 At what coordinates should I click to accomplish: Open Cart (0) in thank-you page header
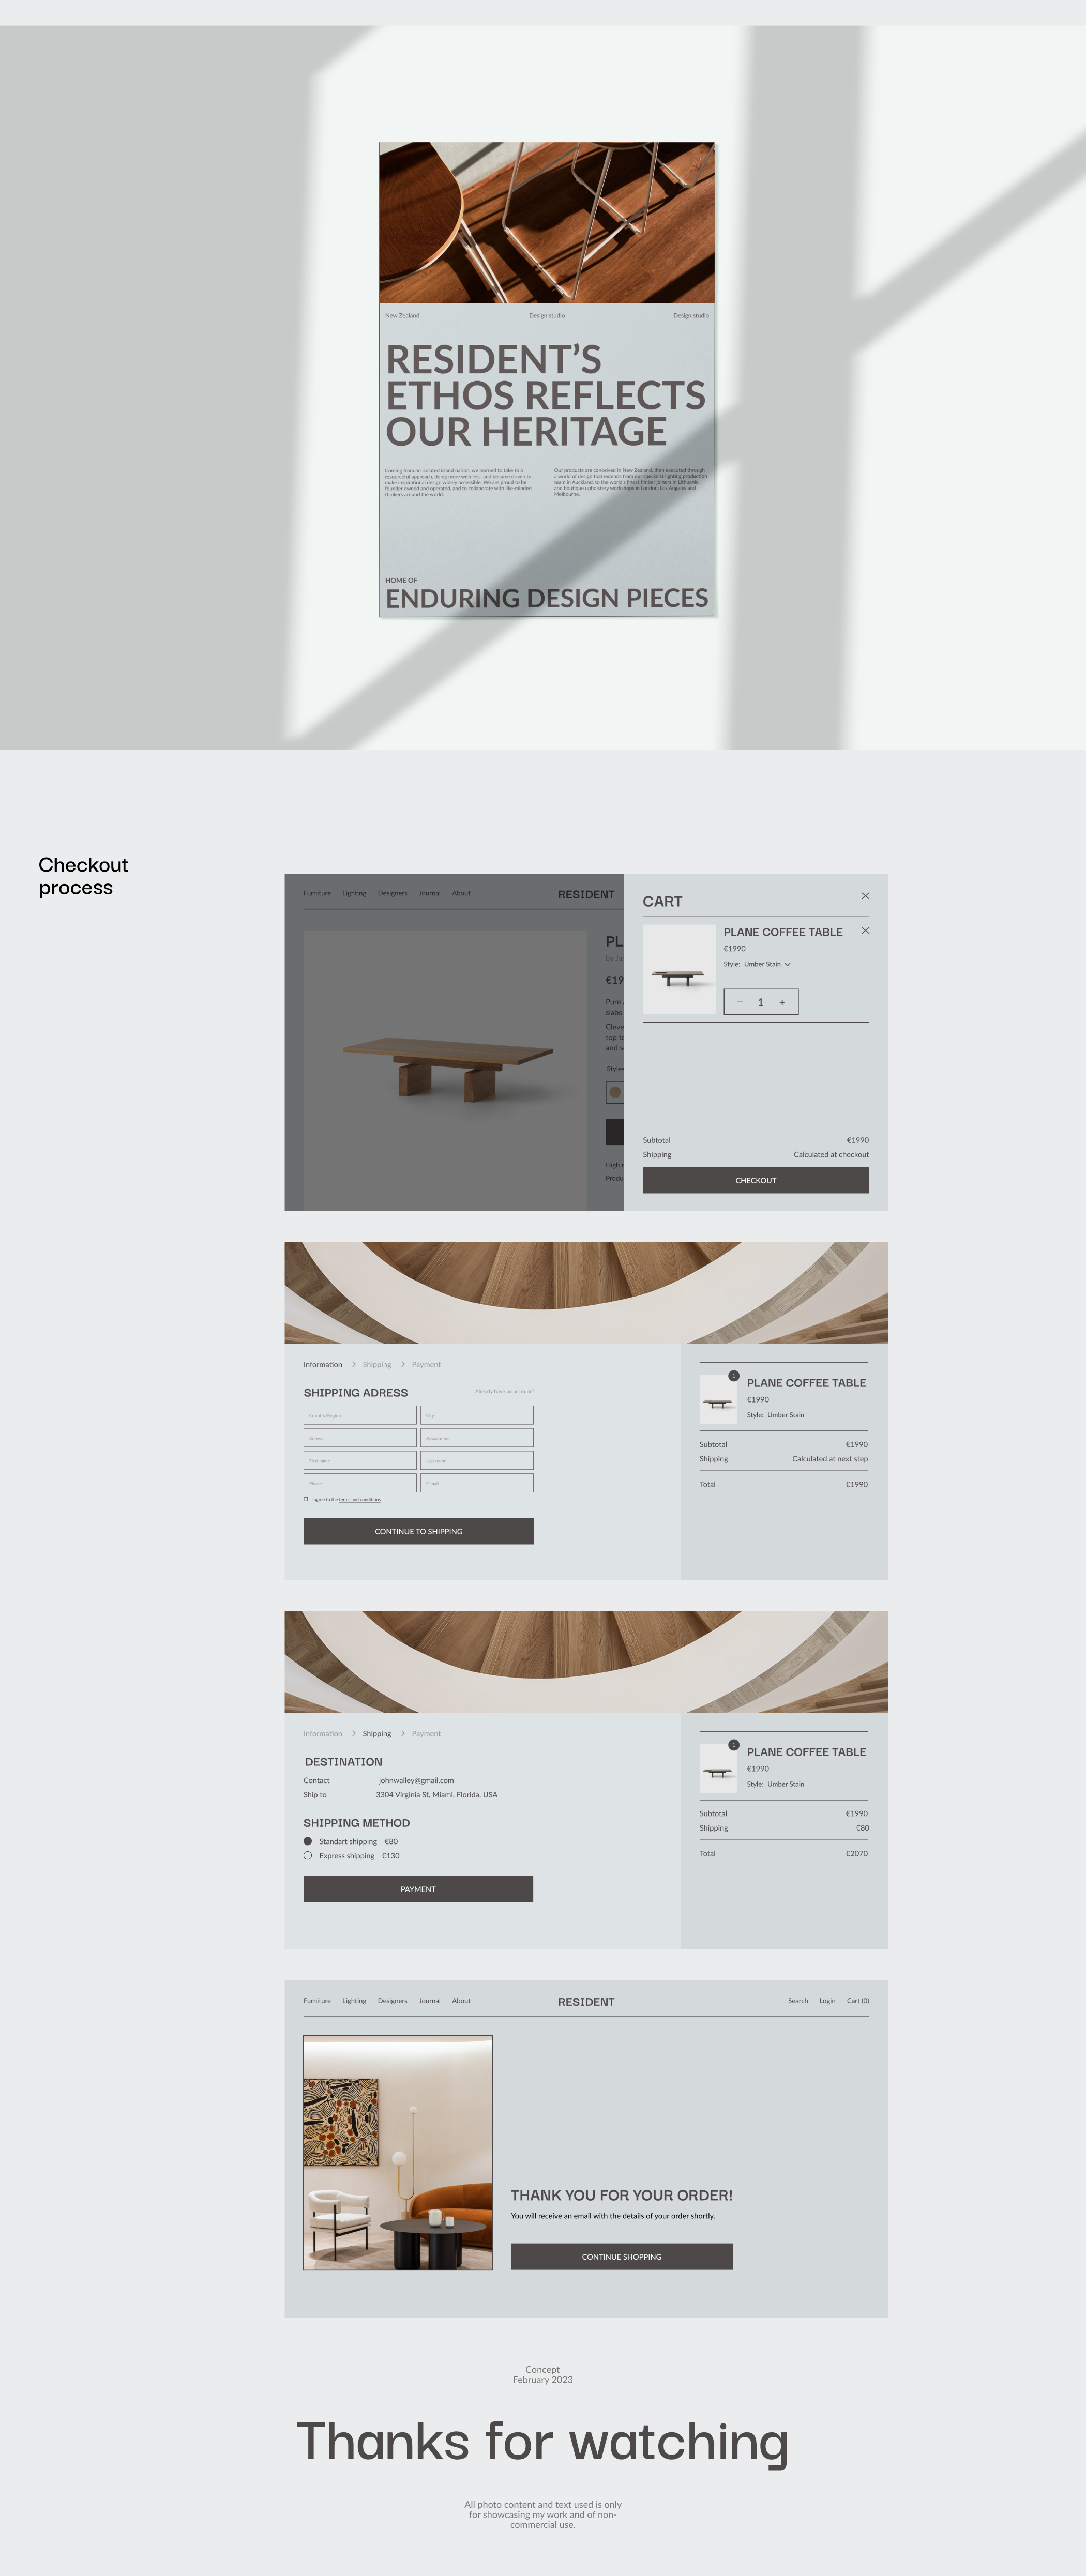857,2001
